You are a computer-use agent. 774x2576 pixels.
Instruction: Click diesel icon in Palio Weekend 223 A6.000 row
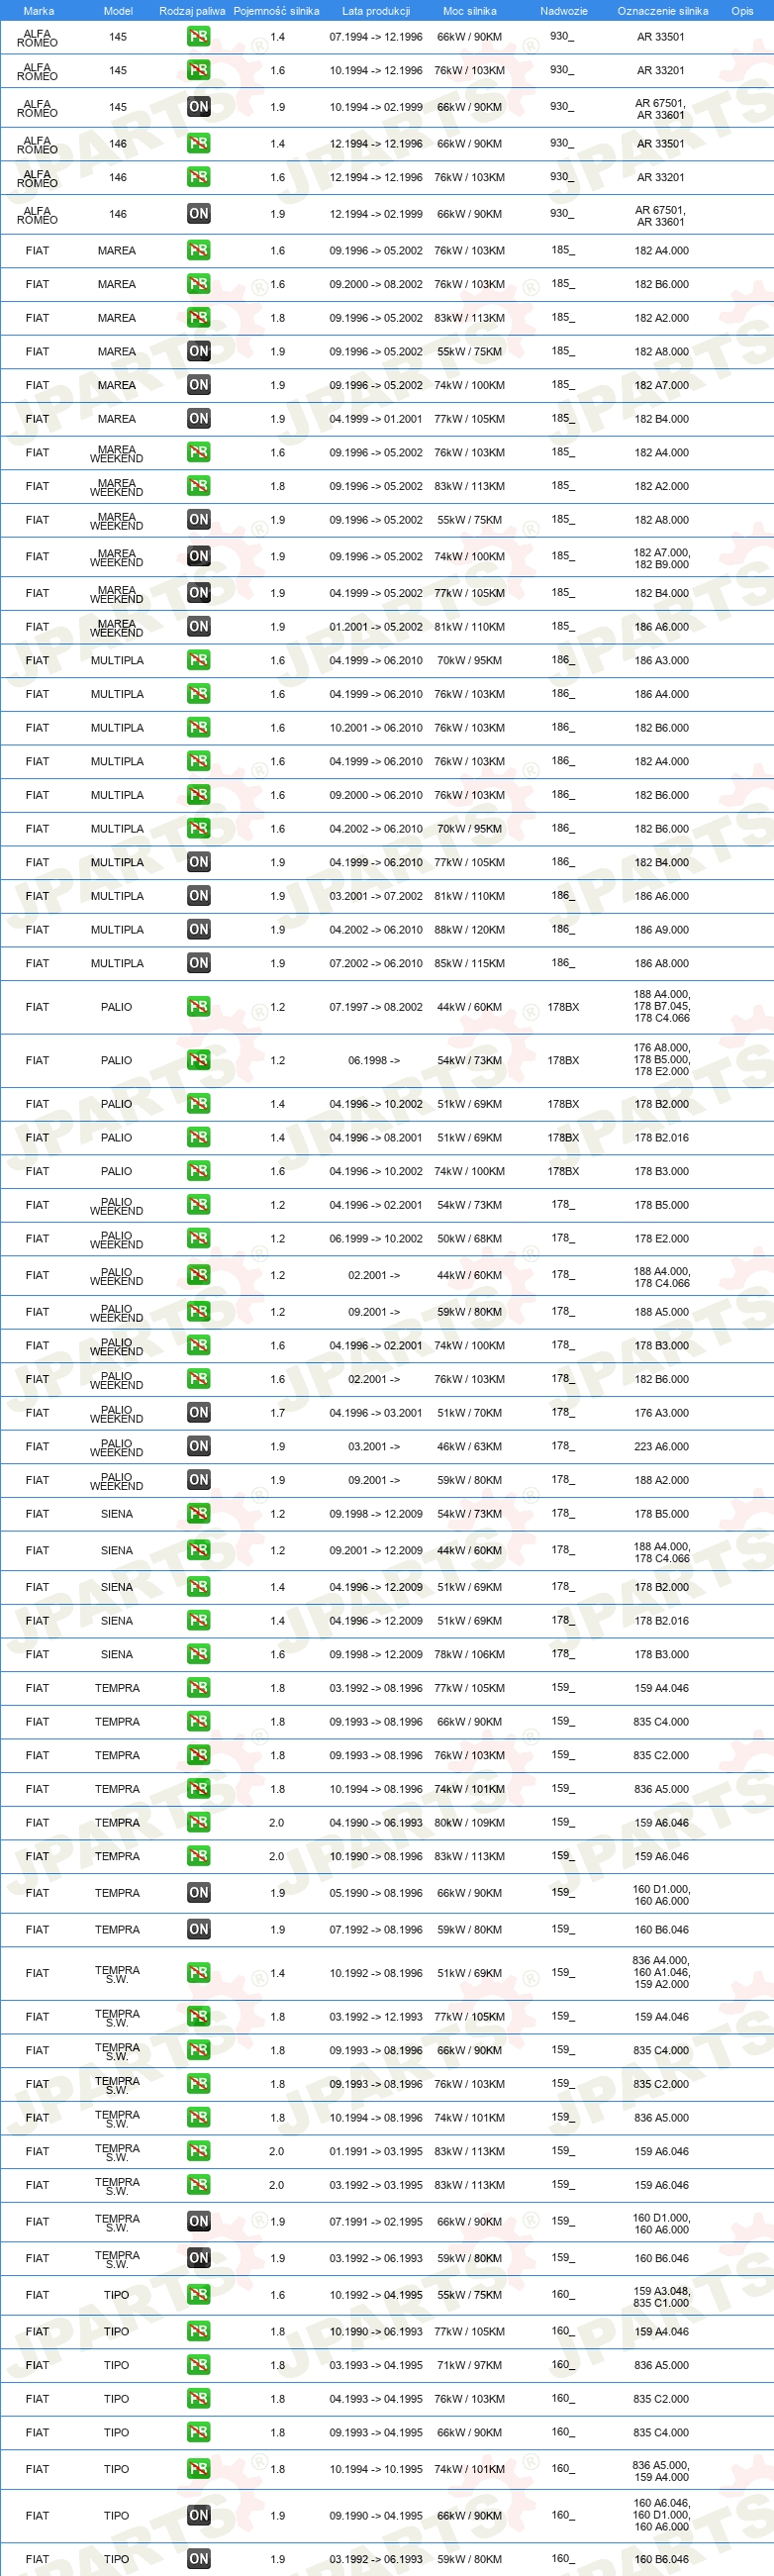[x=198, y=1447]
